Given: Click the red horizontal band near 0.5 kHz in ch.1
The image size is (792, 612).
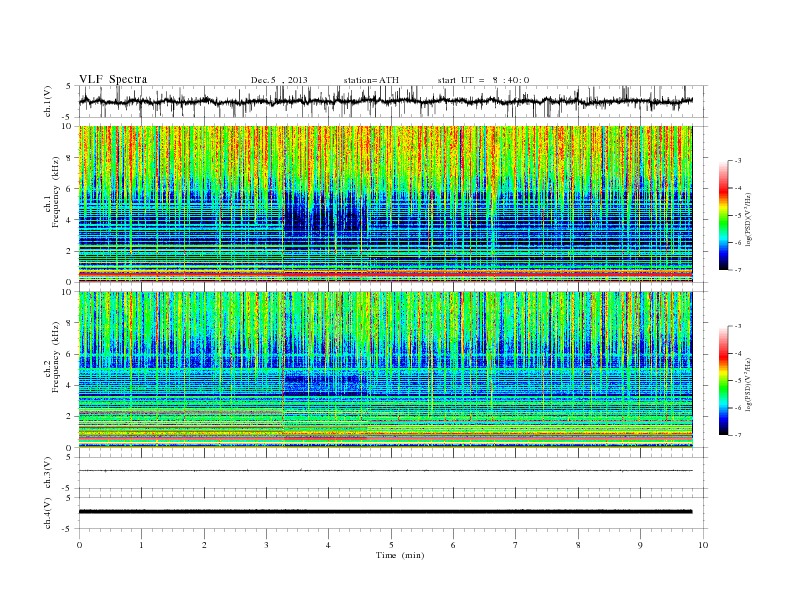Looking at the screenshot, I should point(385,273).
